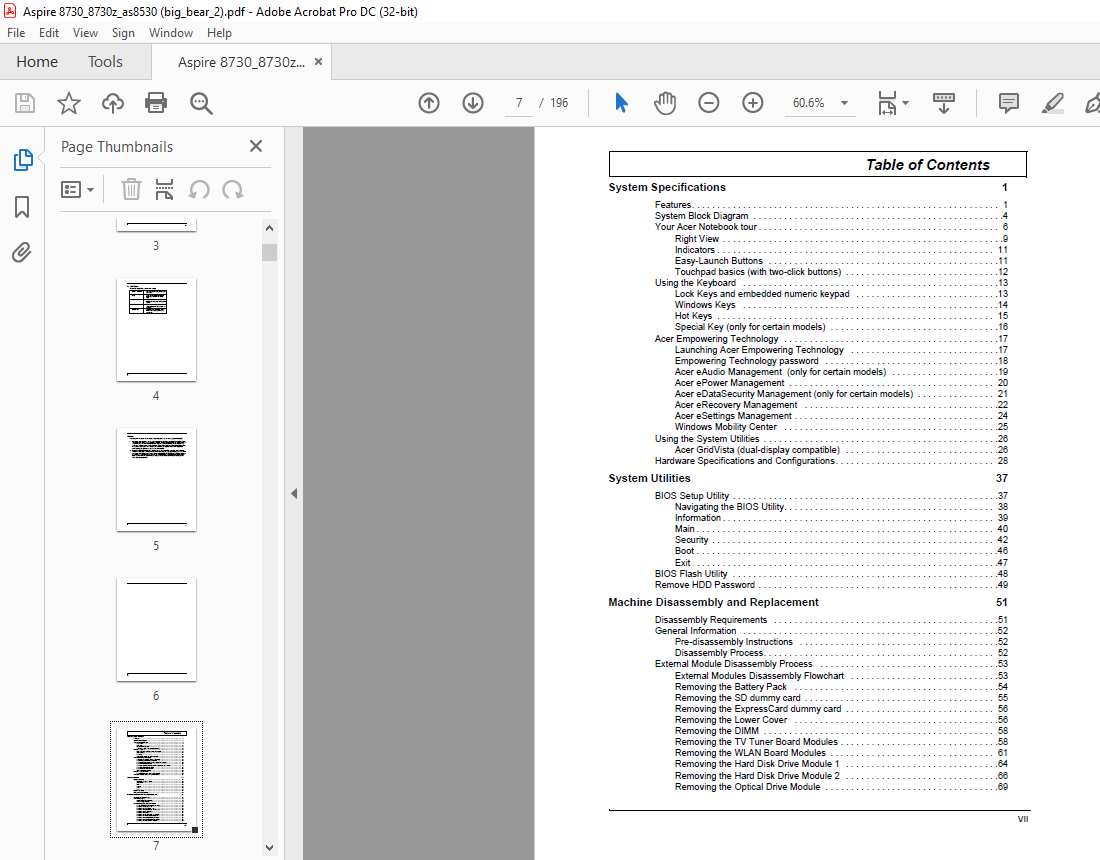Delete selected page with trash icon

pos(130,189)
